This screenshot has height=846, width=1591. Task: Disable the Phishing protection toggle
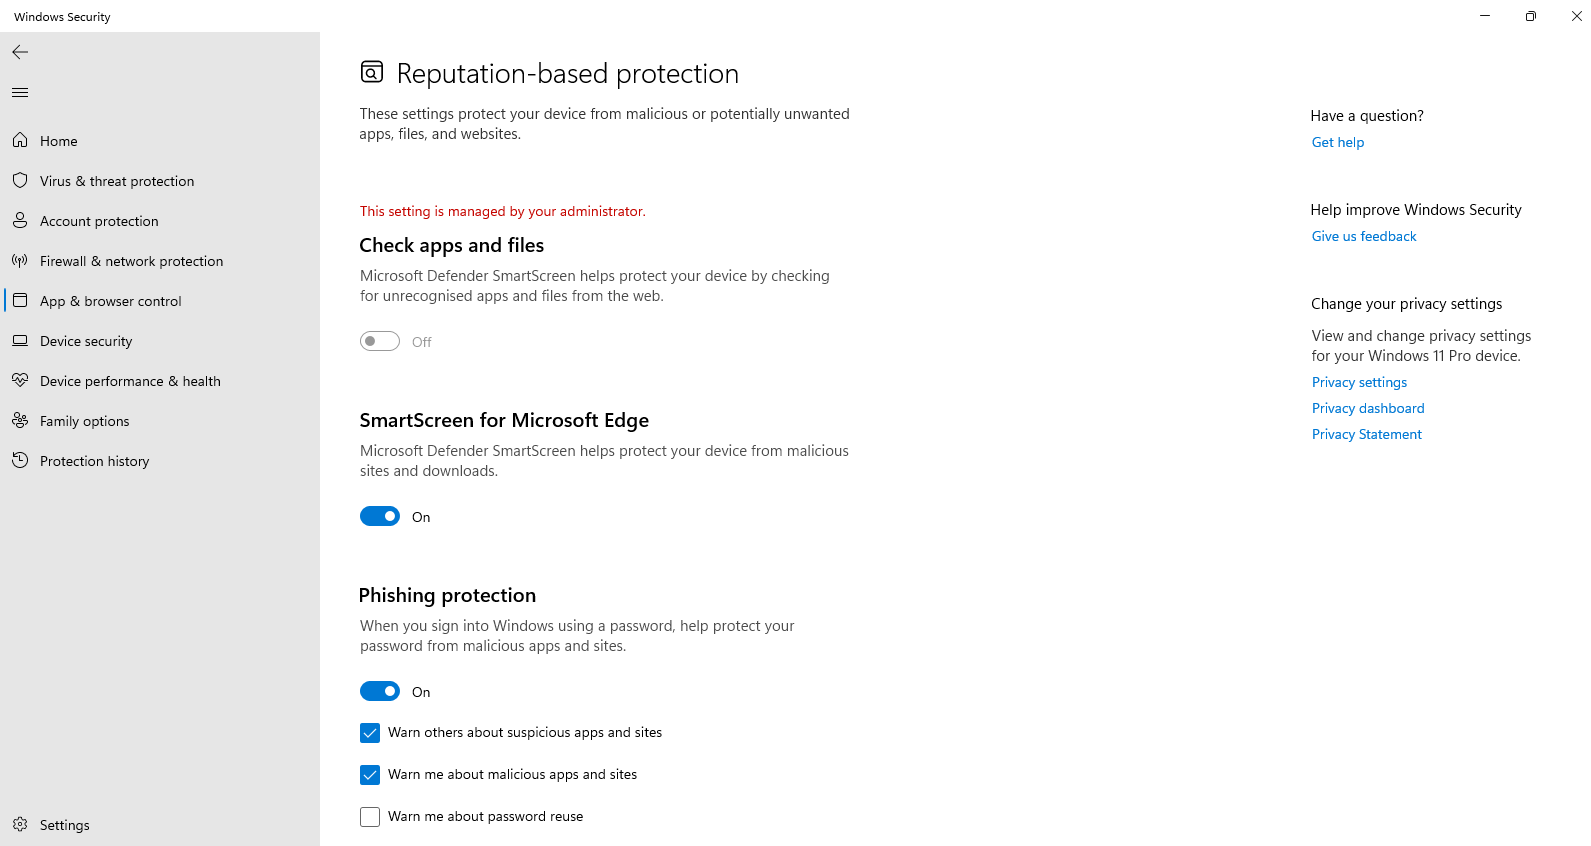[380, 691]
